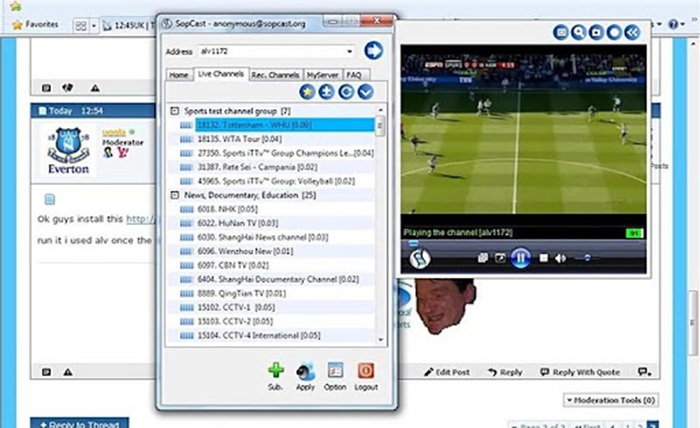Click the browser help question mark icon
The height and width of the screenshot is (428, 700).
pos(673,24)
